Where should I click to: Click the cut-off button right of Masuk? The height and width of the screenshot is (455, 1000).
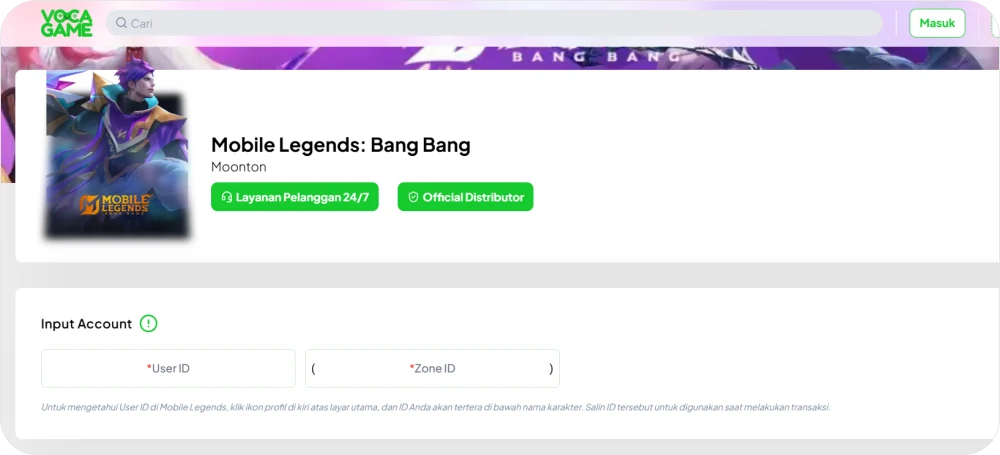995,23
